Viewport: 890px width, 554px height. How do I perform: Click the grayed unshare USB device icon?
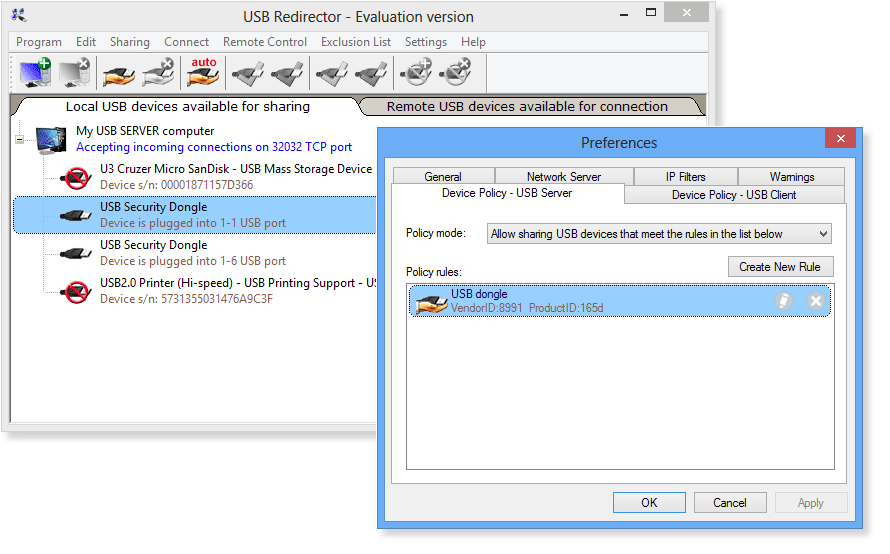pos(158,73)
